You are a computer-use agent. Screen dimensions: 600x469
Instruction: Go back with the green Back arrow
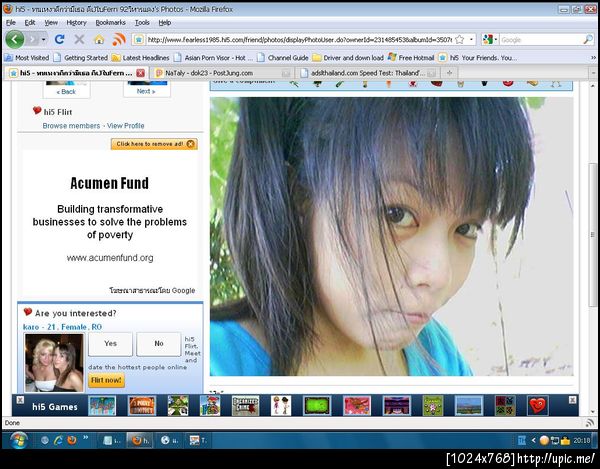[x=15, y=39]
